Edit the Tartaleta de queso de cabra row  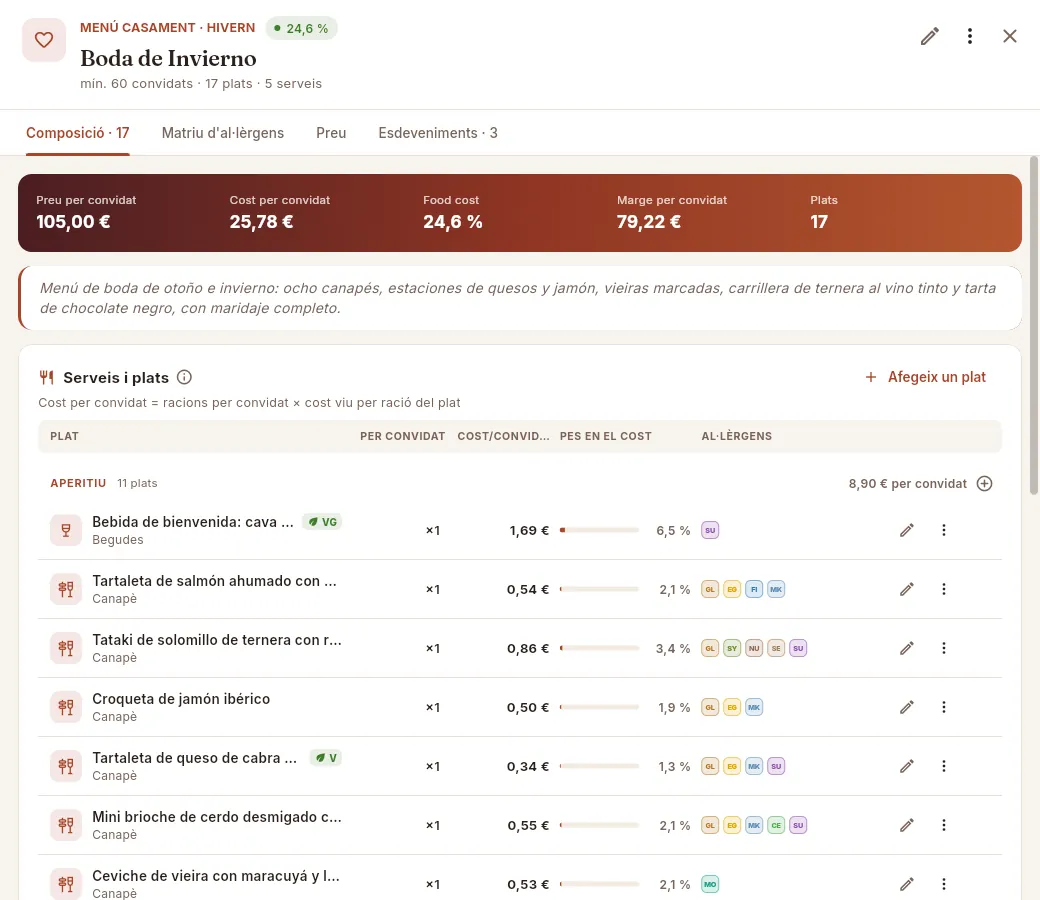(x=907, y=766)
